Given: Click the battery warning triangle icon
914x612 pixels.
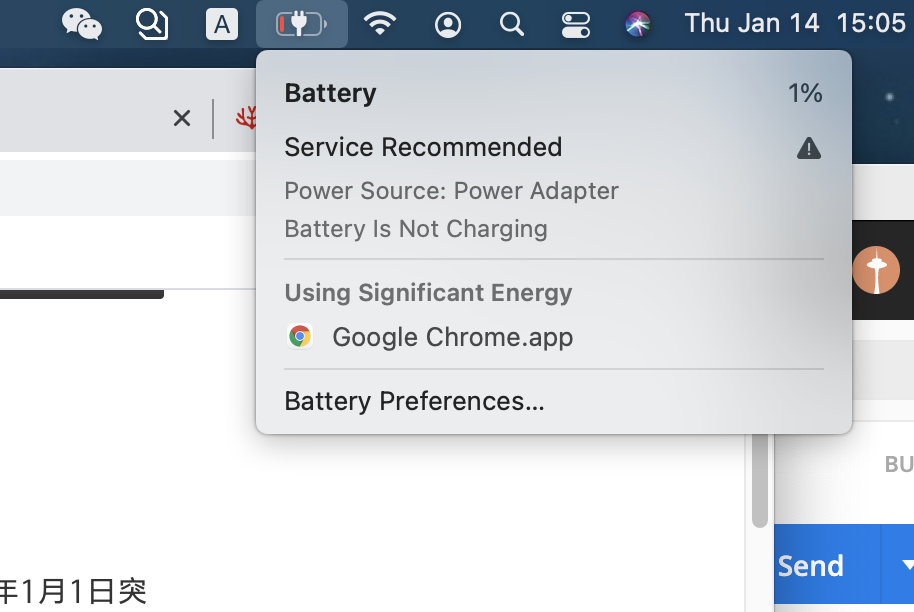Looking at the screenshot, I should tap(808, 149).
